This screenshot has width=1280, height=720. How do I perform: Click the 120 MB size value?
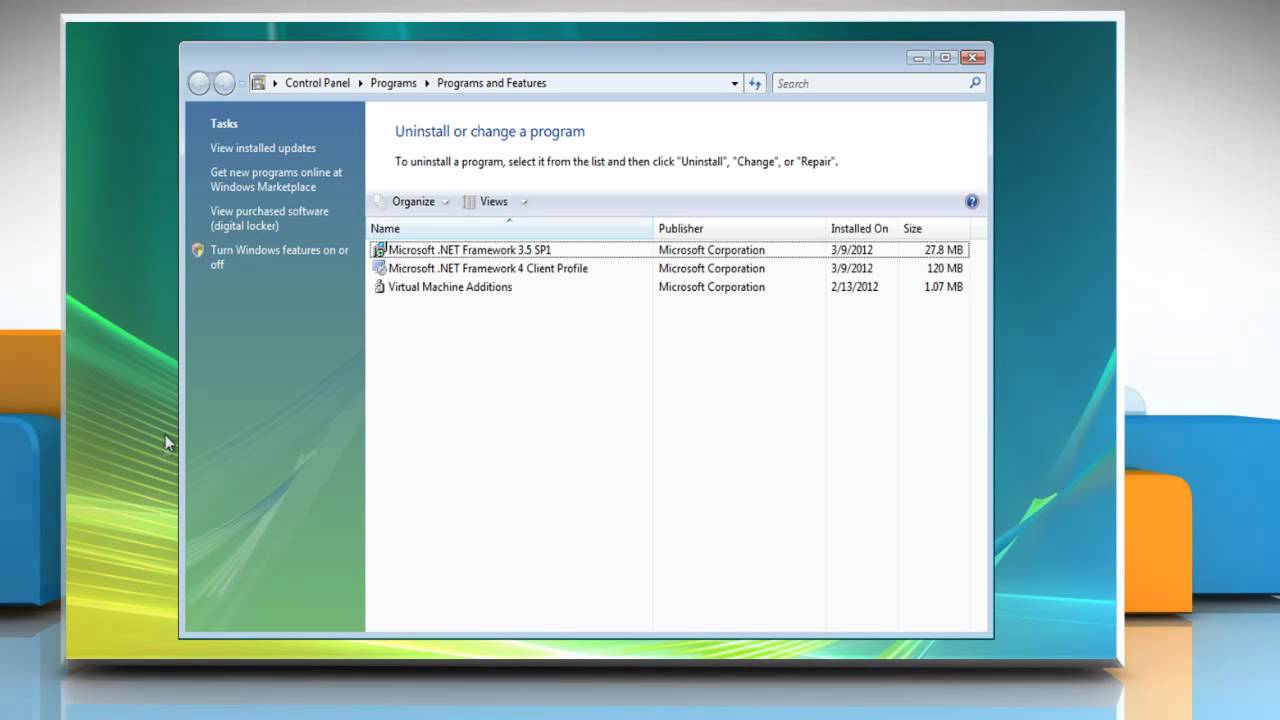point(945,268)
